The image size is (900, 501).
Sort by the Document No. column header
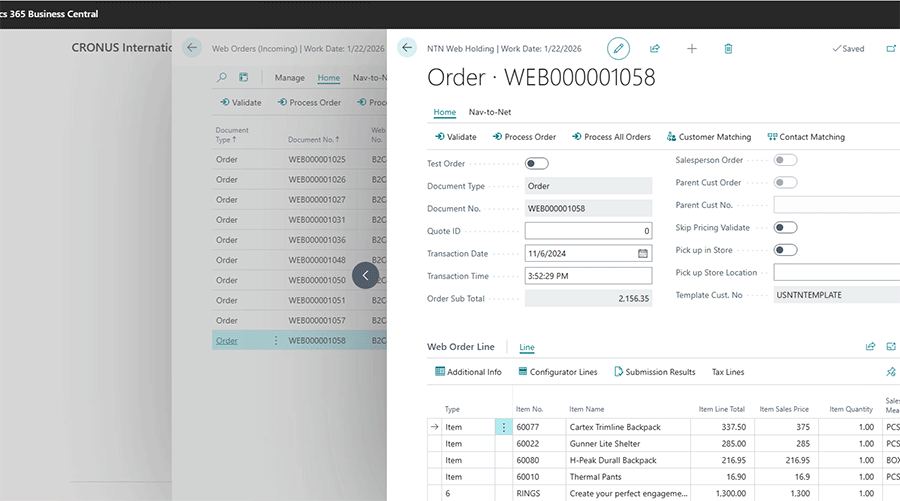point(313,139)
